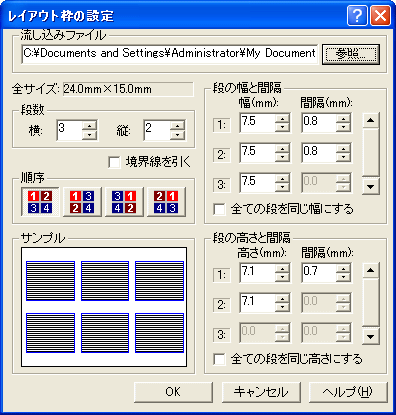Screen dimensions: 396x415
Task: Click column 2 spacing field
Action: click(319, 153)
